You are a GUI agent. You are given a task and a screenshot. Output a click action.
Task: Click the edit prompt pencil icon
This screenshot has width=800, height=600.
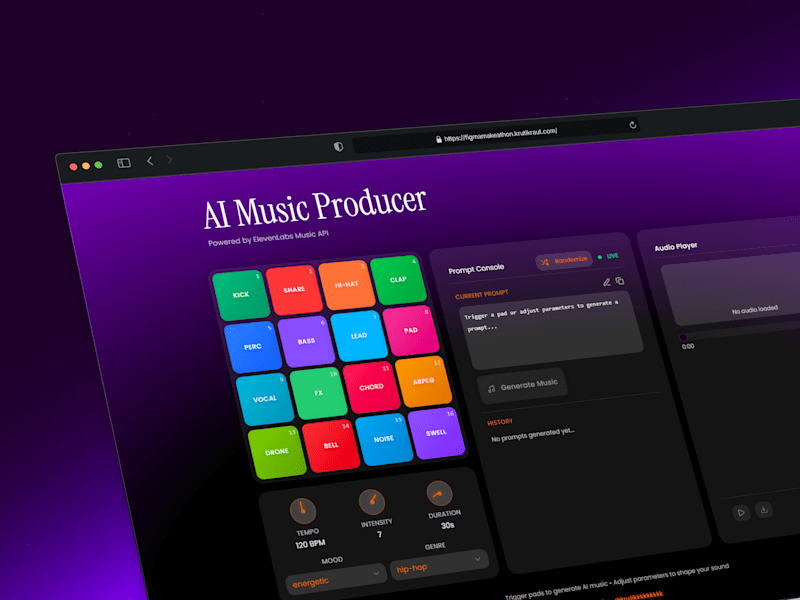coord(607,282)
